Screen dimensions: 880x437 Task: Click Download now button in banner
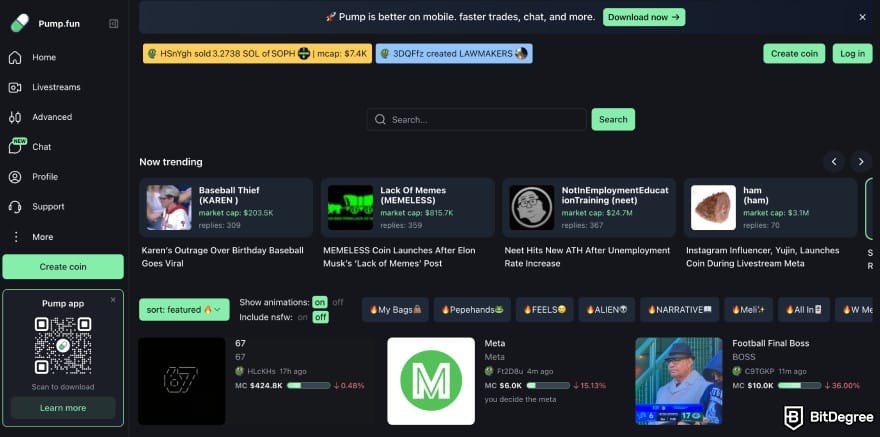click(644, 17)
